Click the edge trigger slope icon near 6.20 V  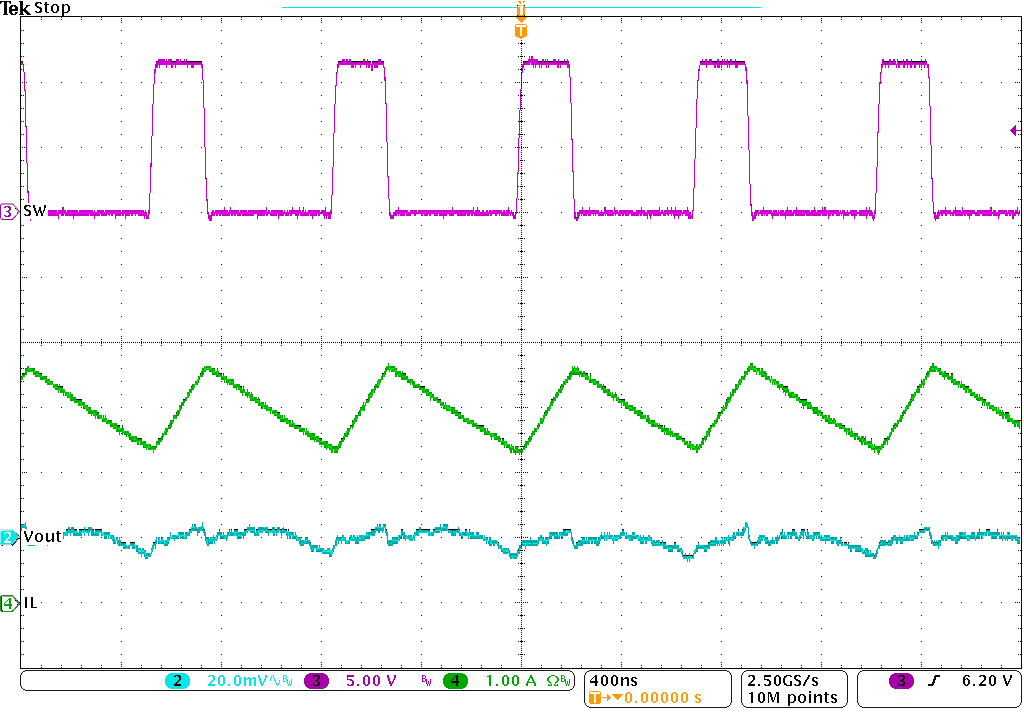[x=932, y=678]
